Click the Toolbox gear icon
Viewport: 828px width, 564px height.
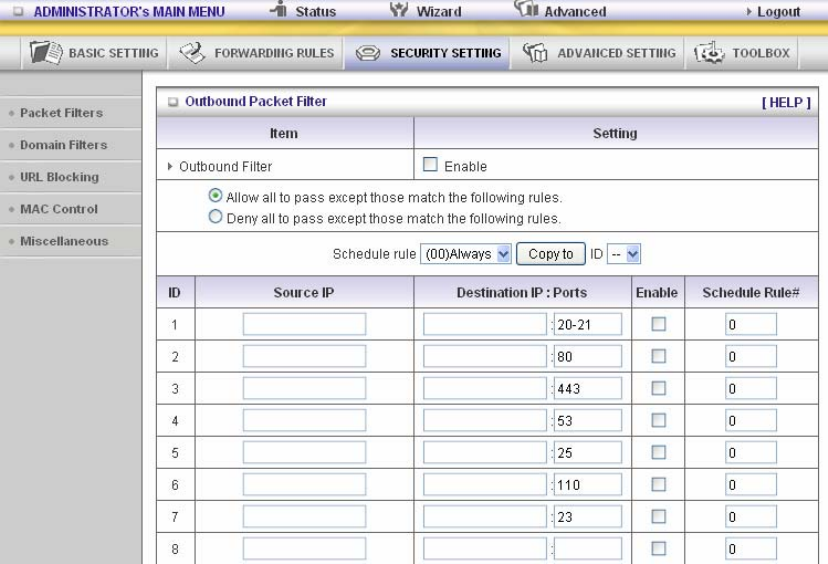(709, 52)
